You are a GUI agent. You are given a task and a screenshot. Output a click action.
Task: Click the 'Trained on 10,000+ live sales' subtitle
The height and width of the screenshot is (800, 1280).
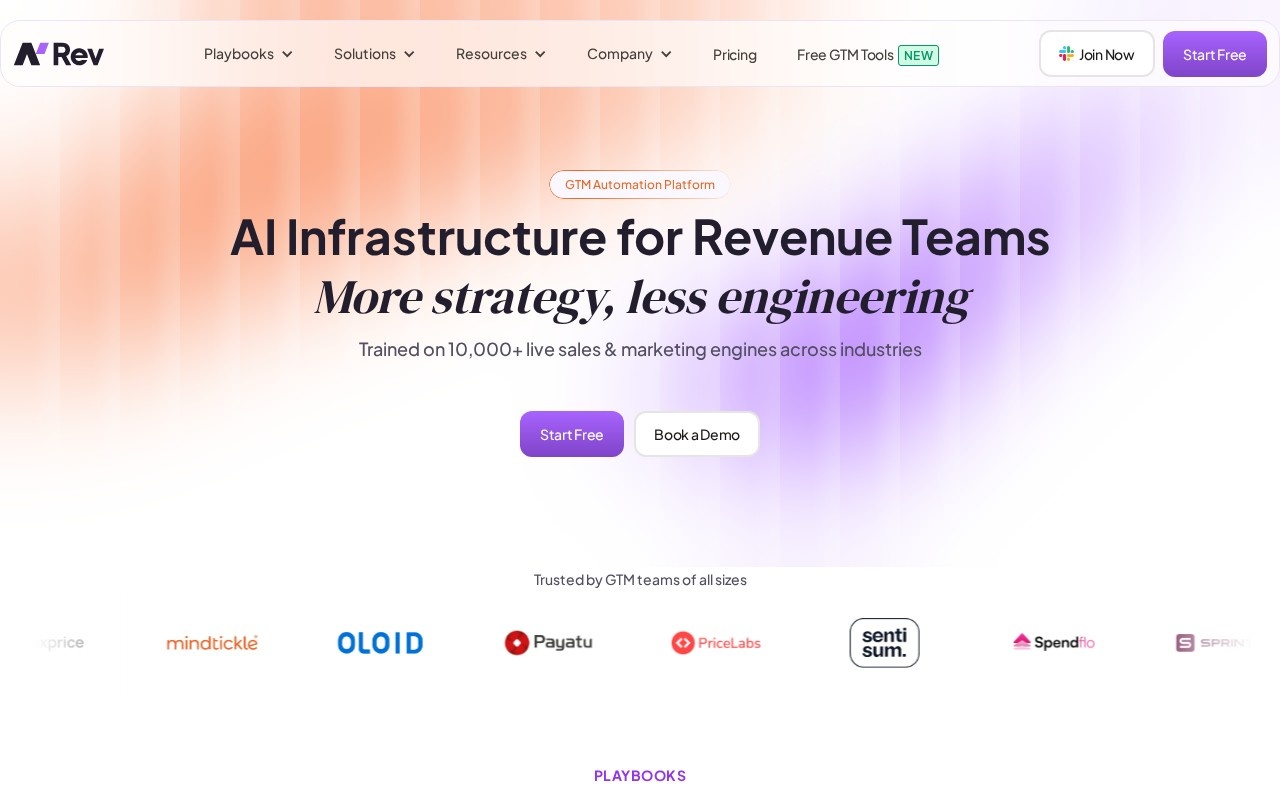click(640, 349)
